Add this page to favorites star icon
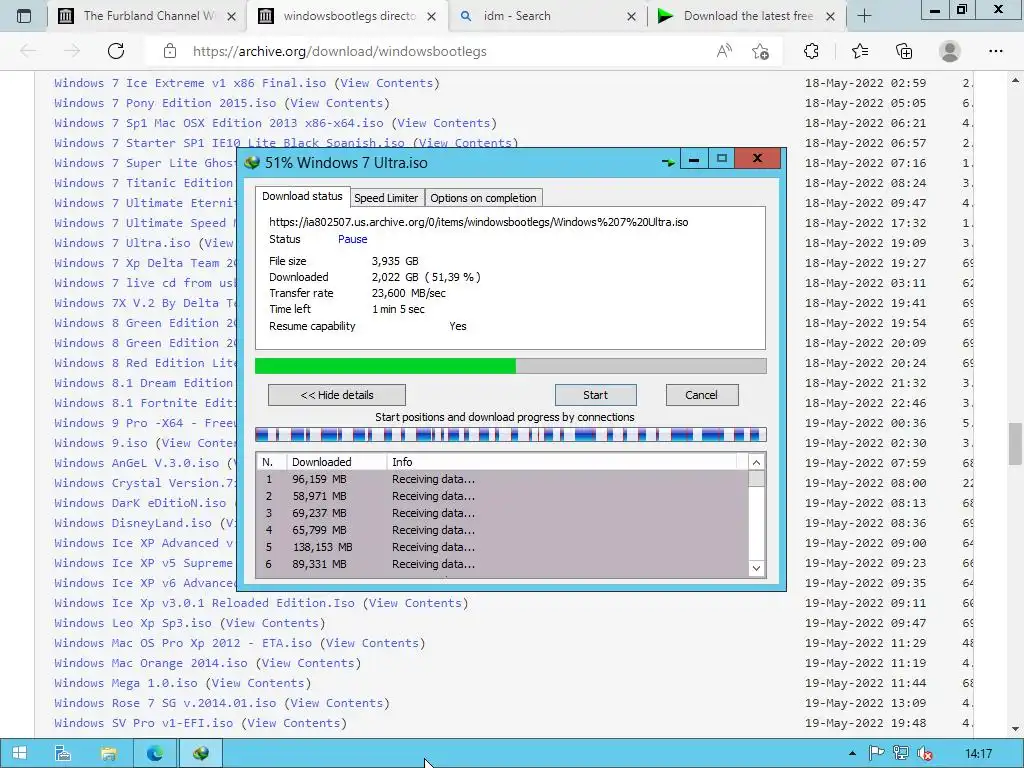 pyautogui.click(x=760, y=51)
